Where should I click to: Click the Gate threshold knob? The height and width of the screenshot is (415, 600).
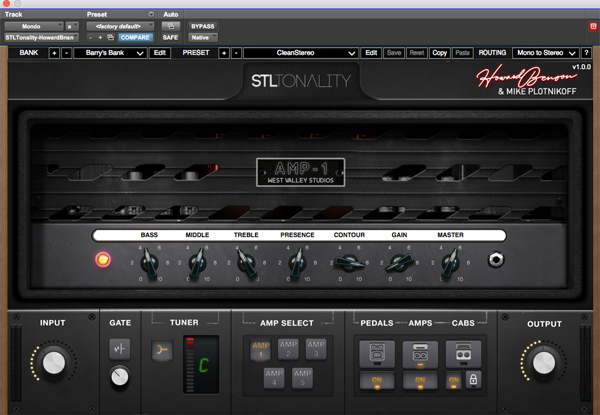pyautogui.click(x=119, y=377)
